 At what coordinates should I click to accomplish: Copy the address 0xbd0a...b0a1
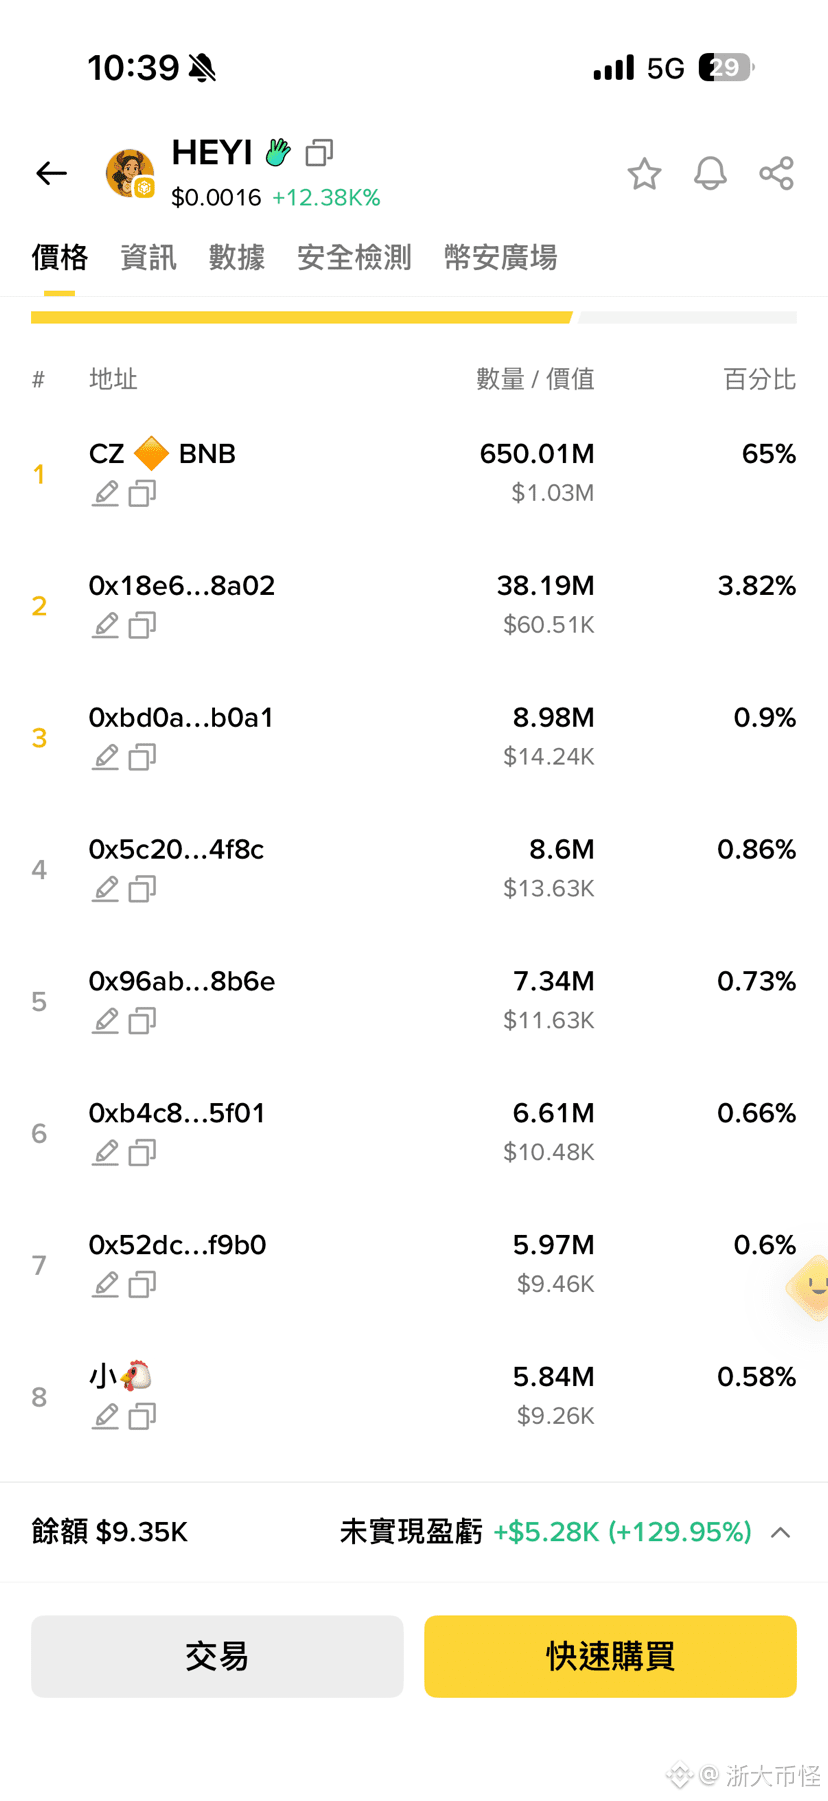(142, 758)
